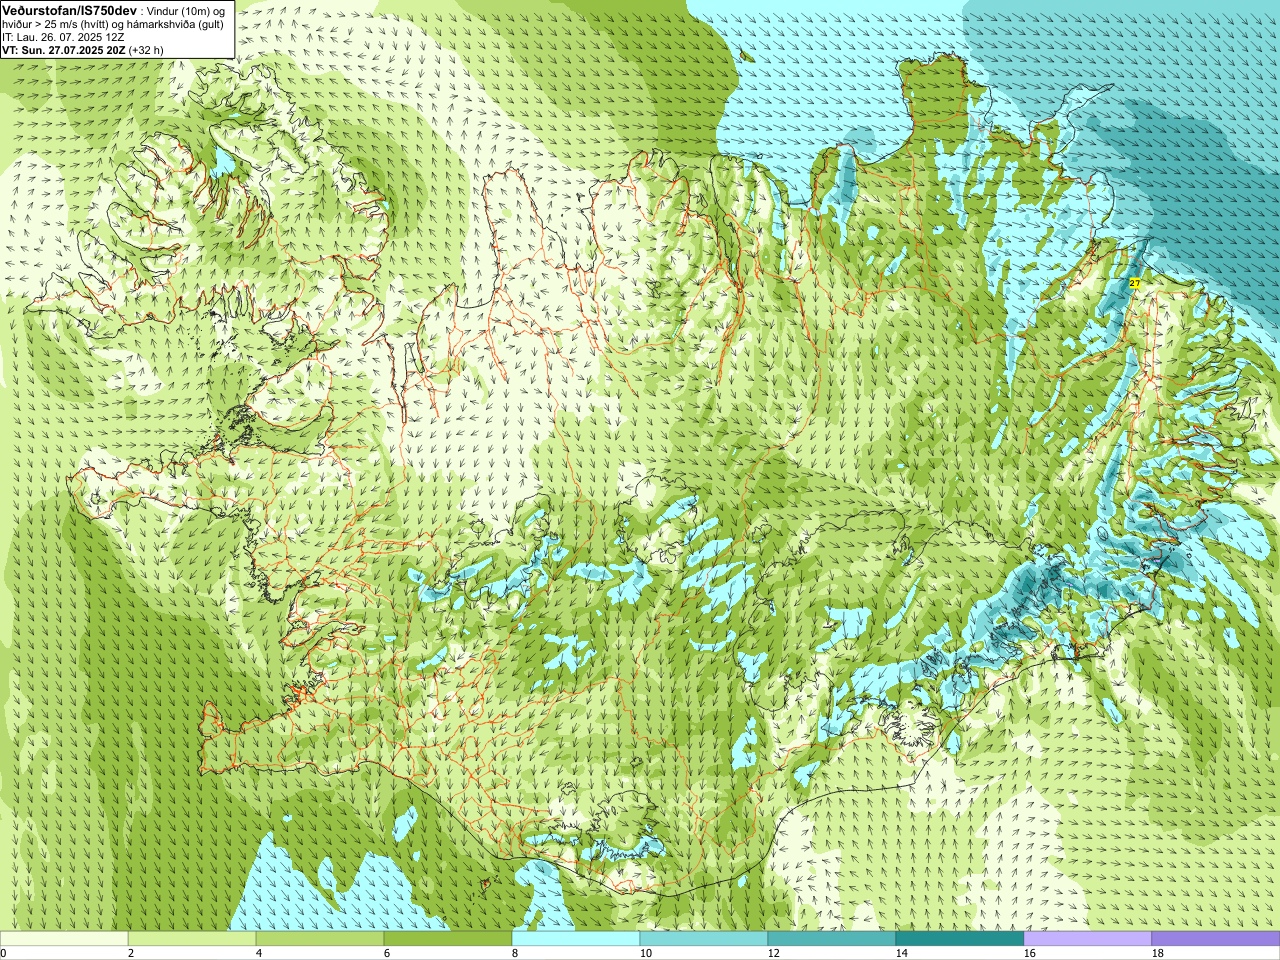Click the legend tick label '4'

(x=259, y=953)
